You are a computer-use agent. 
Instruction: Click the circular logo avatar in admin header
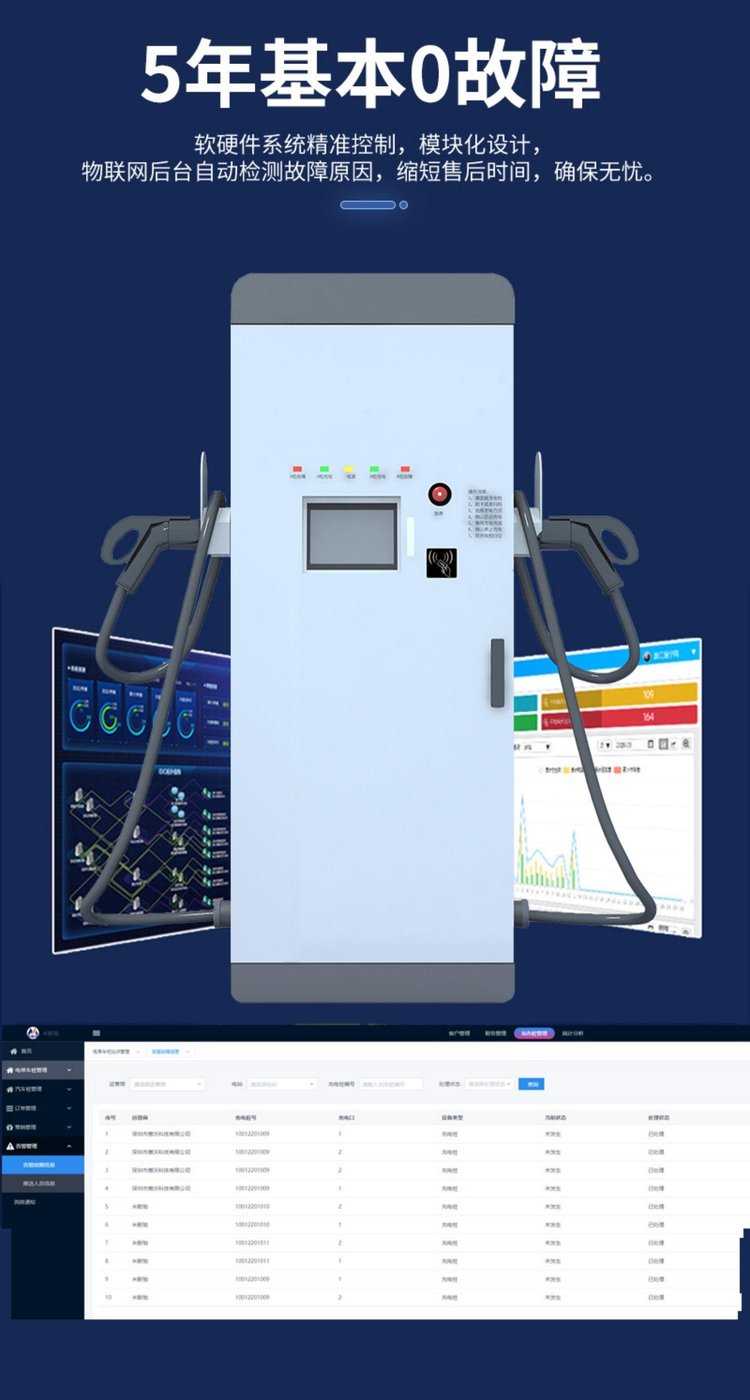click(32, 1033)
